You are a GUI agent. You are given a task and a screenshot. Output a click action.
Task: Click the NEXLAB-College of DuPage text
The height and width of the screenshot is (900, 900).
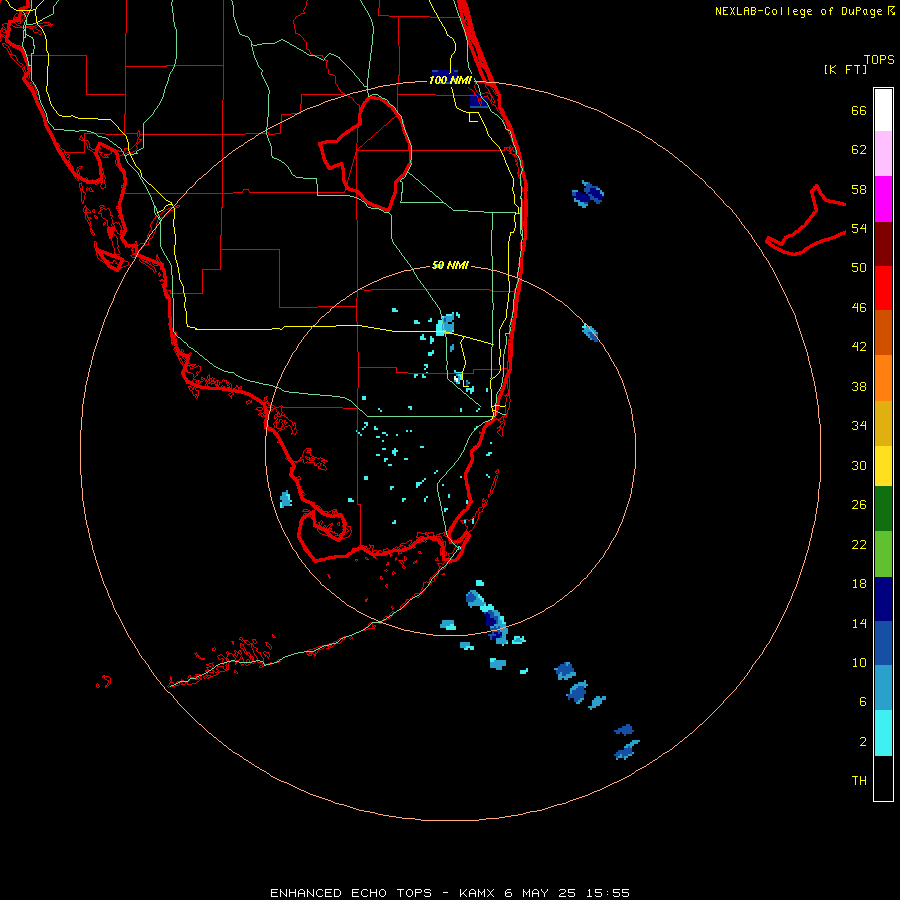[x=798, y=11]
